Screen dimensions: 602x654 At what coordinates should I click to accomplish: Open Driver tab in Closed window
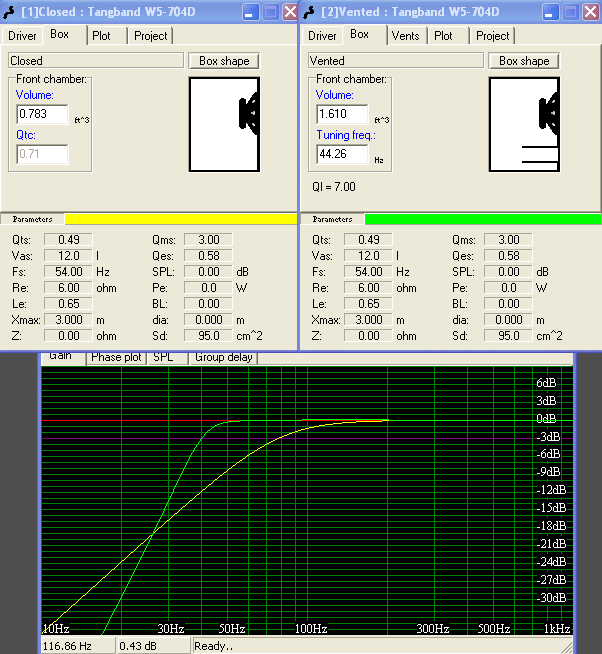tap(22, 36)
